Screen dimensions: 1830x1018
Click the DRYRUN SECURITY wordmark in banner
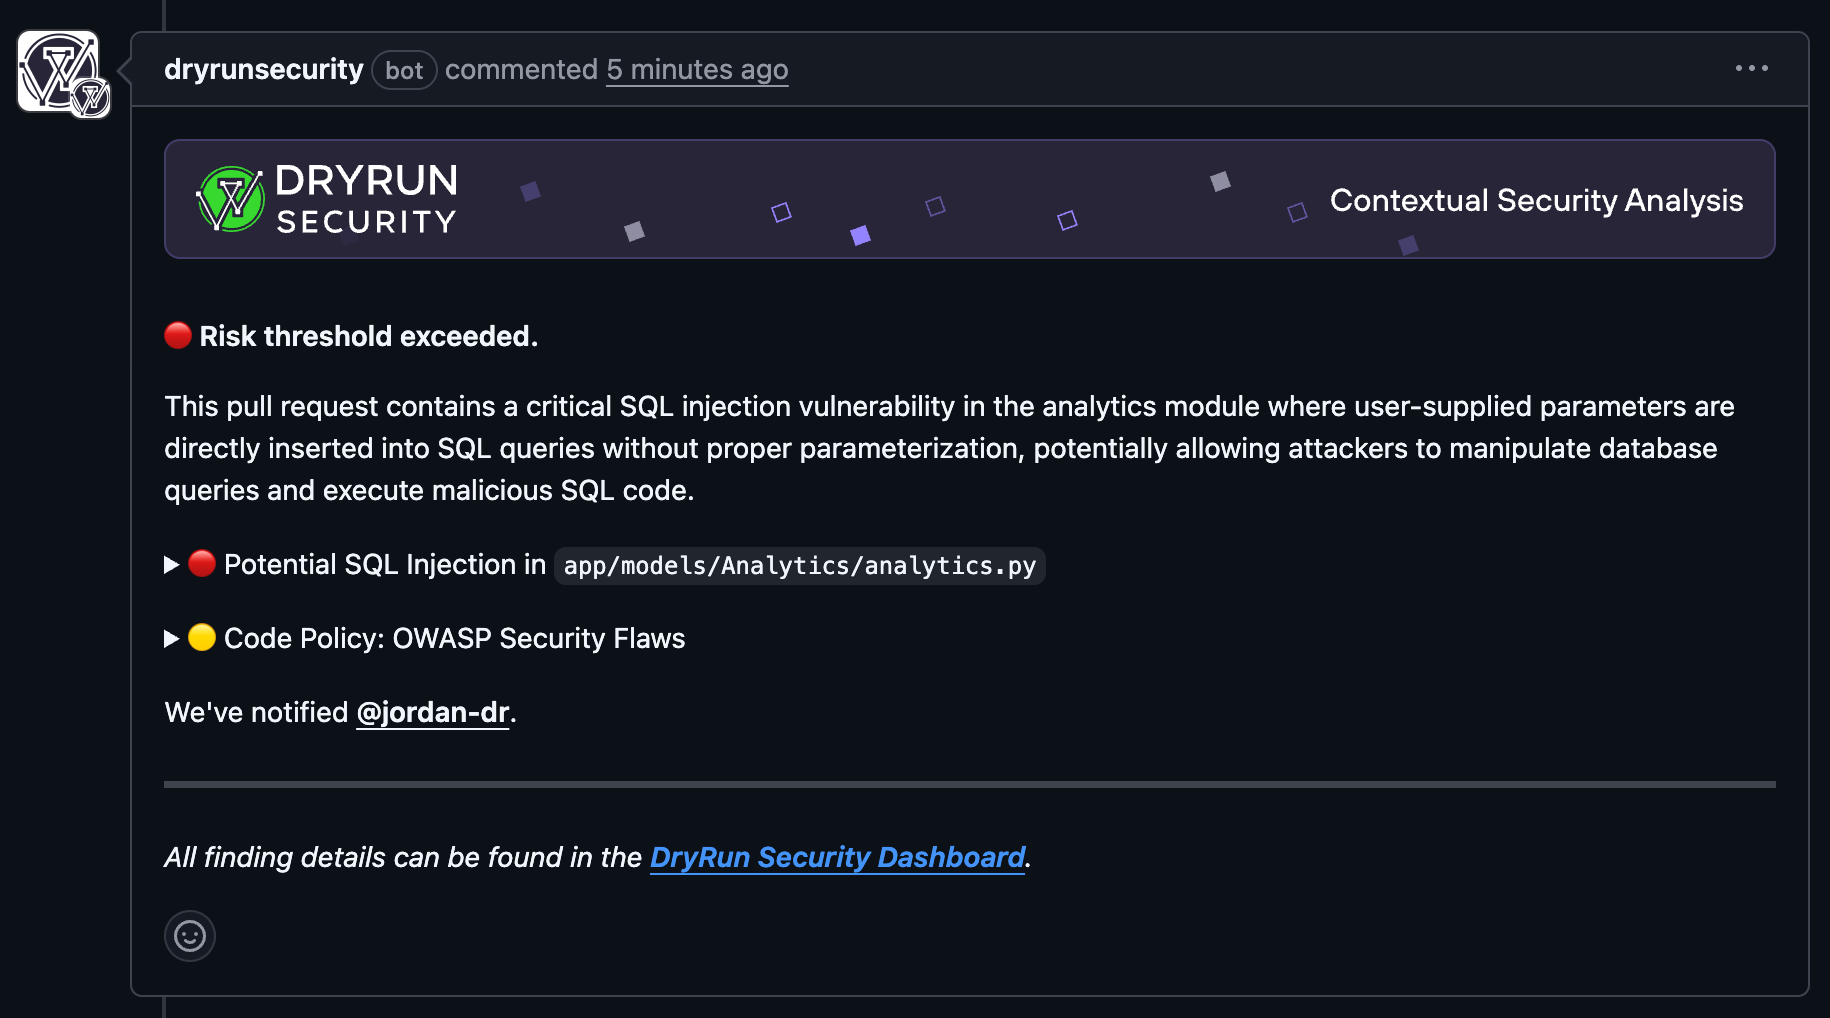coord(366,199)
